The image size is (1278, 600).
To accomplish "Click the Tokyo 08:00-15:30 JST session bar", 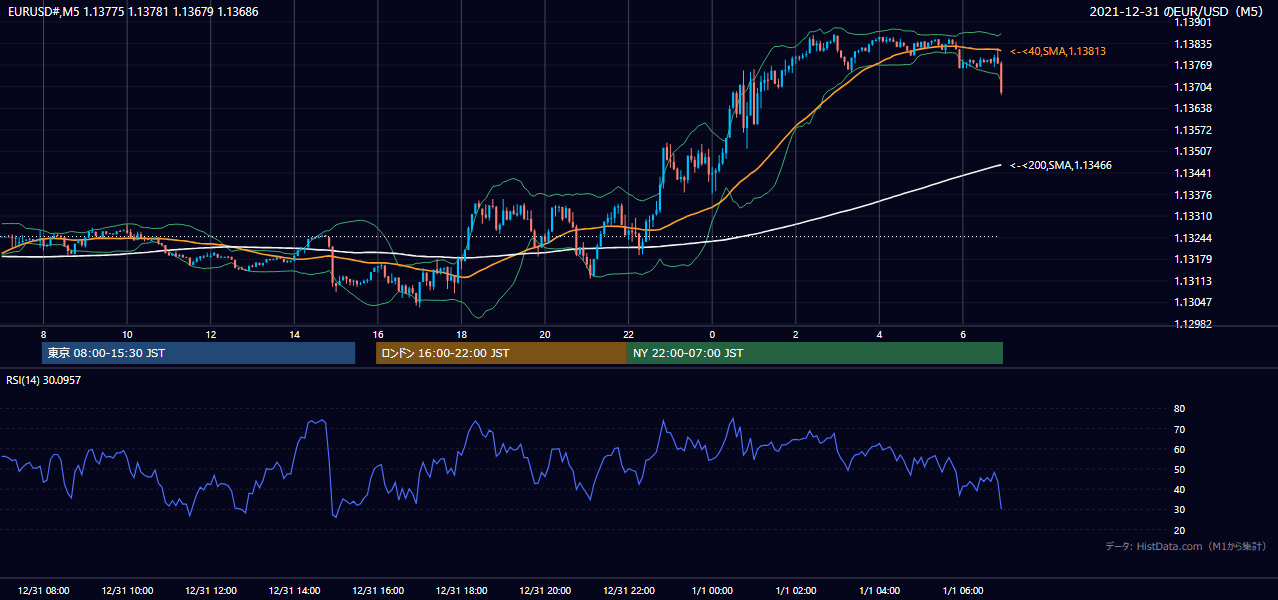I will pyautogui.click(x=198, y=353).
